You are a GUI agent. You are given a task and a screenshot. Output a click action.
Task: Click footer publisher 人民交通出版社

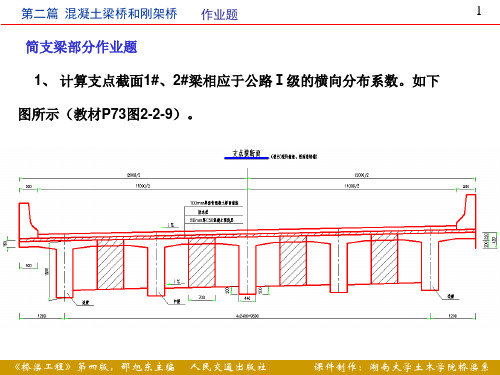(x=229, y=367)
